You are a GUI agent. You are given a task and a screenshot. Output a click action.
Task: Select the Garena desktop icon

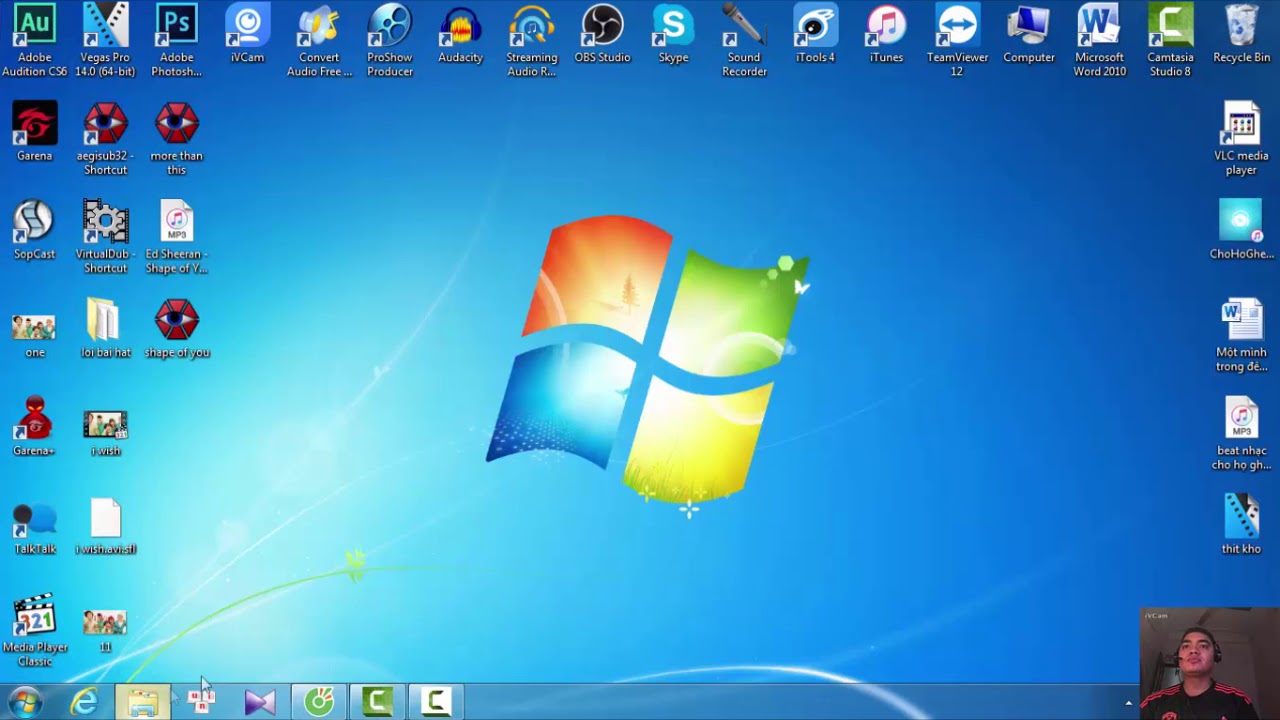tap(34, 133)
